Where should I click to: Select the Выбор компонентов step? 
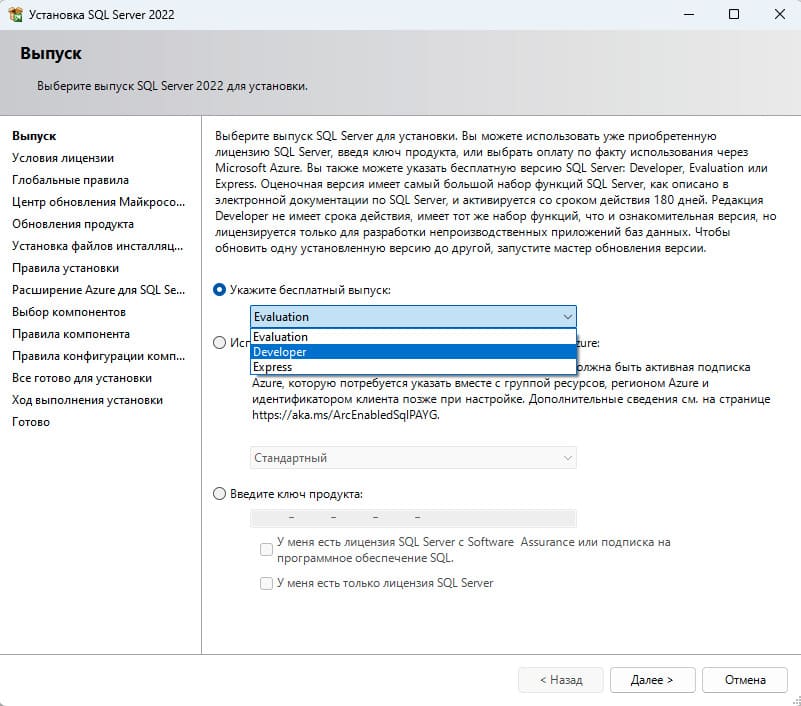[69, 312]
